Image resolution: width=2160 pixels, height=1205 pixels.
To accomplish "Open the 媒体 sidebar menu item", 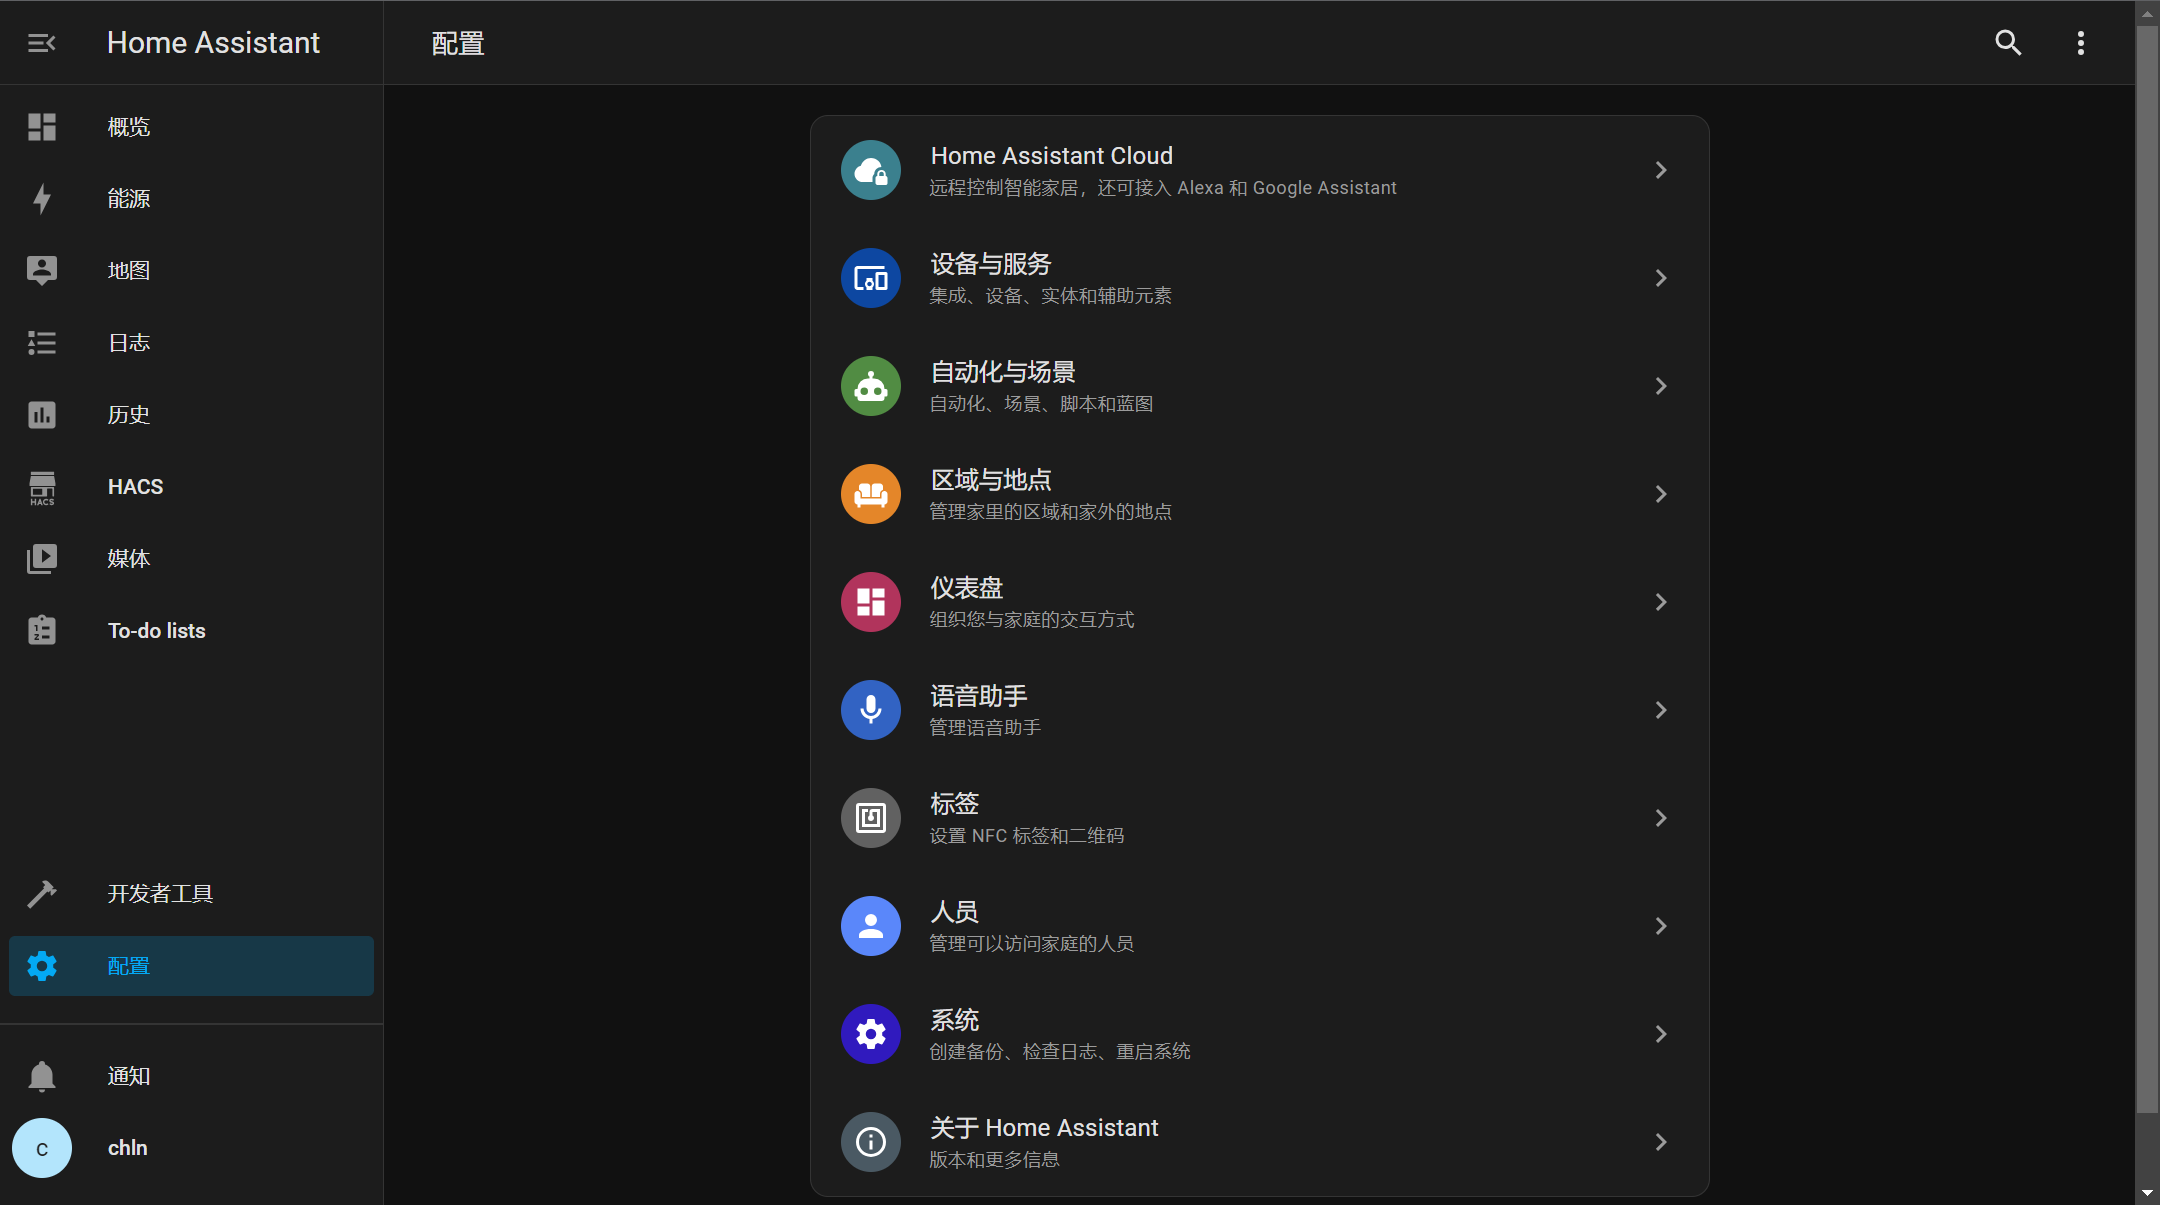I will coord(191,559).
